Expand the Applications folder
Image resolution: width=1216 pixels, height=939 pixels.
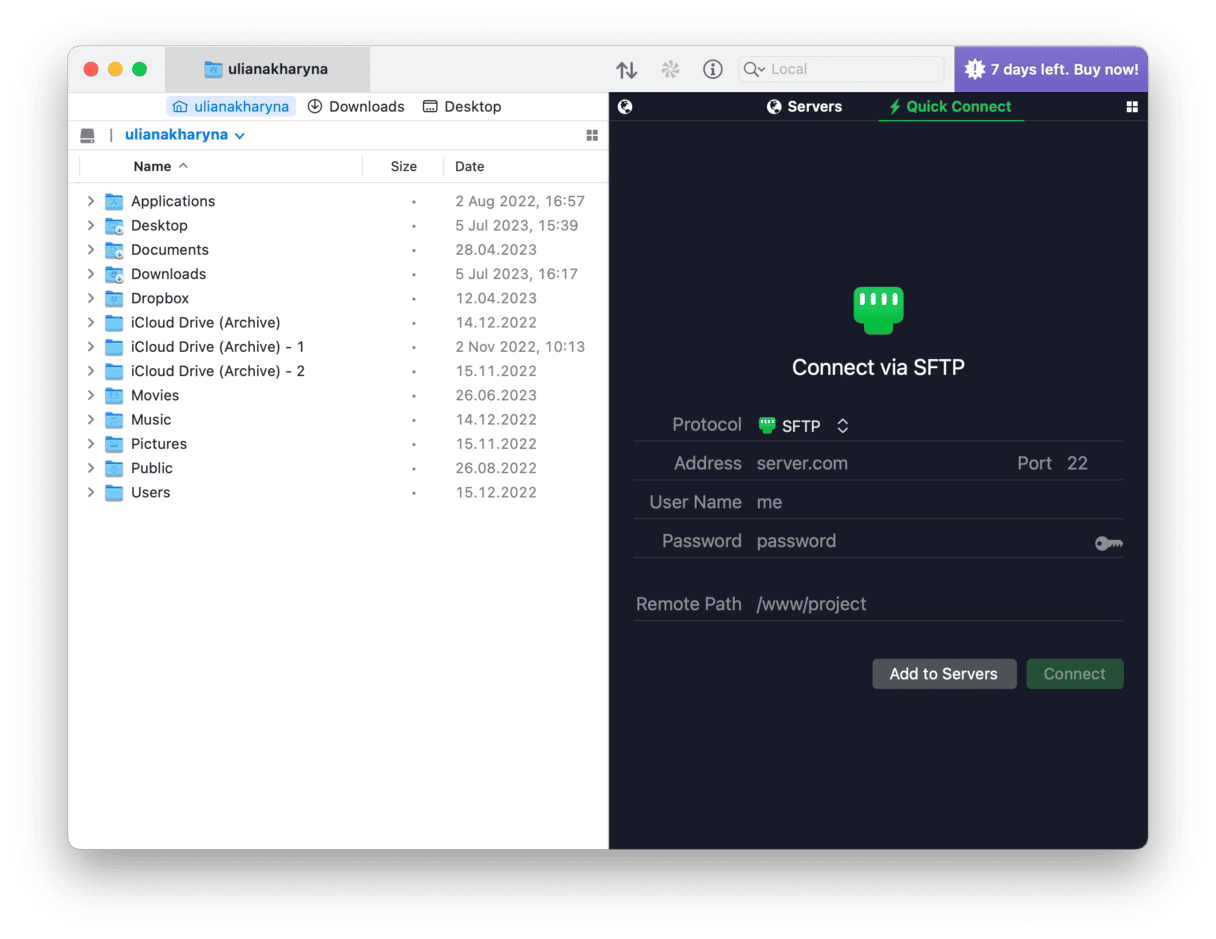click(91, 201)
